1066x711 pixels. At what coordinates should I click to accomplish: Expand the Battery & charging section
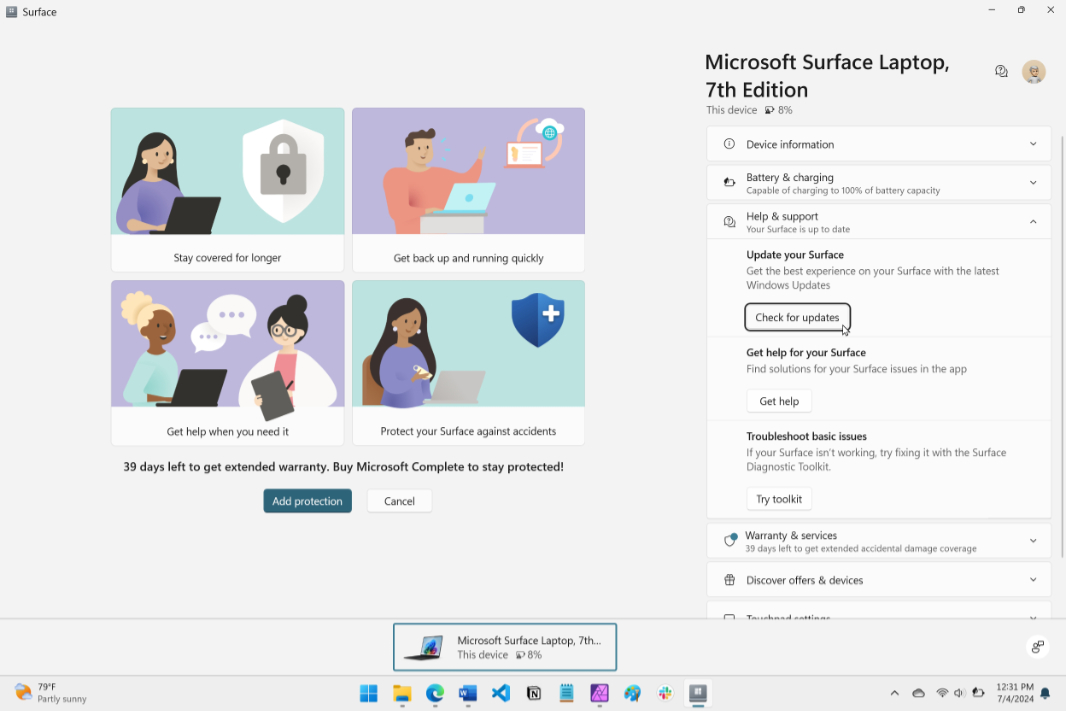point(1033,182)
